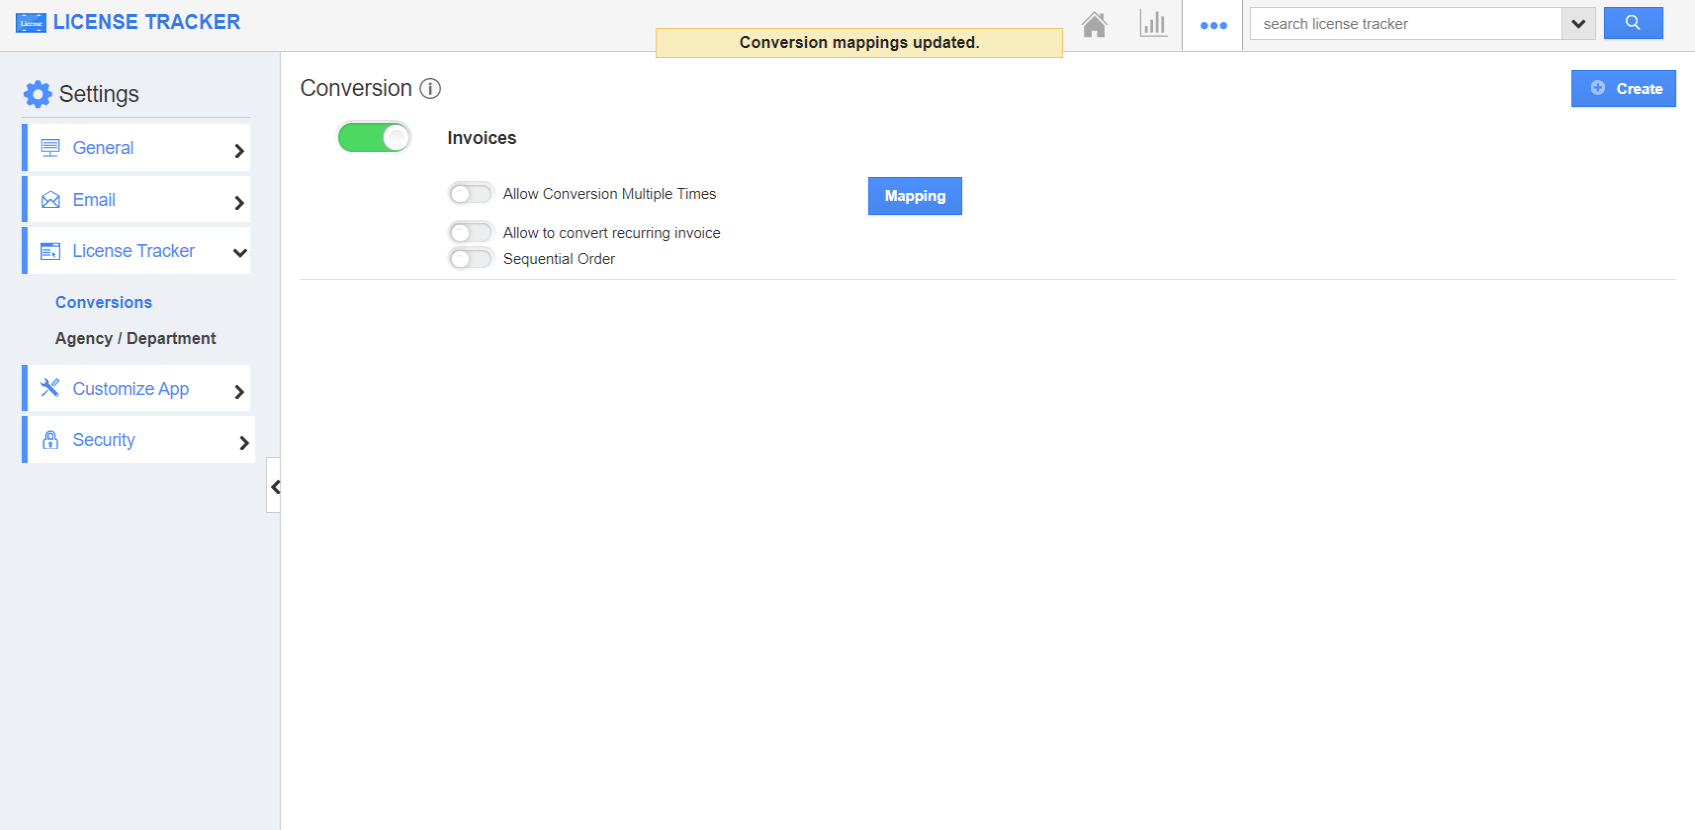
Task: Turn on Sequential Order switch
Action: click(x=470, y=259)
